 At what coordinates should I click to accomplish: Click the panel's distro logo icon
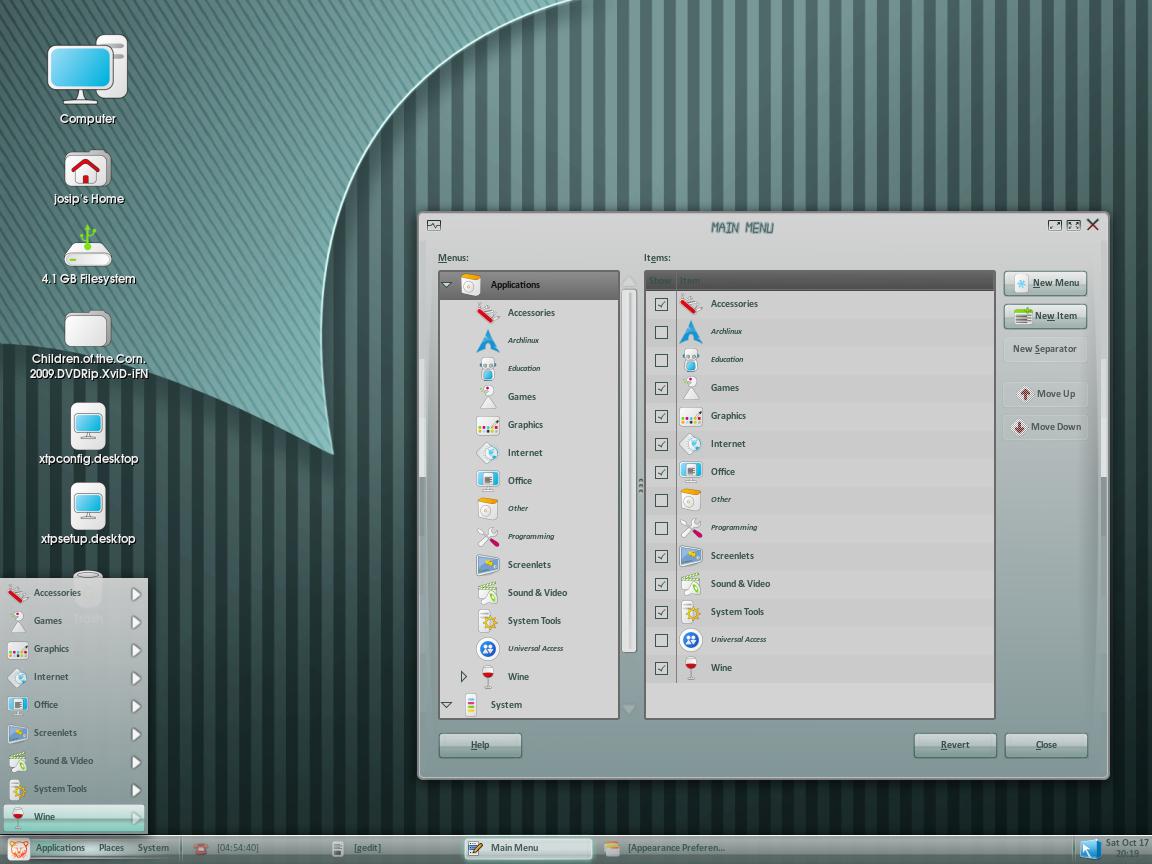(x=19, y=848)
